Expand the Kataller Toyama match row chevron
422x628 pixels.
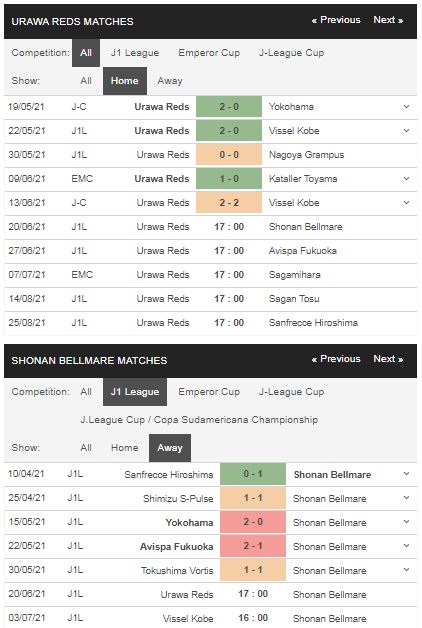(406, 179)
